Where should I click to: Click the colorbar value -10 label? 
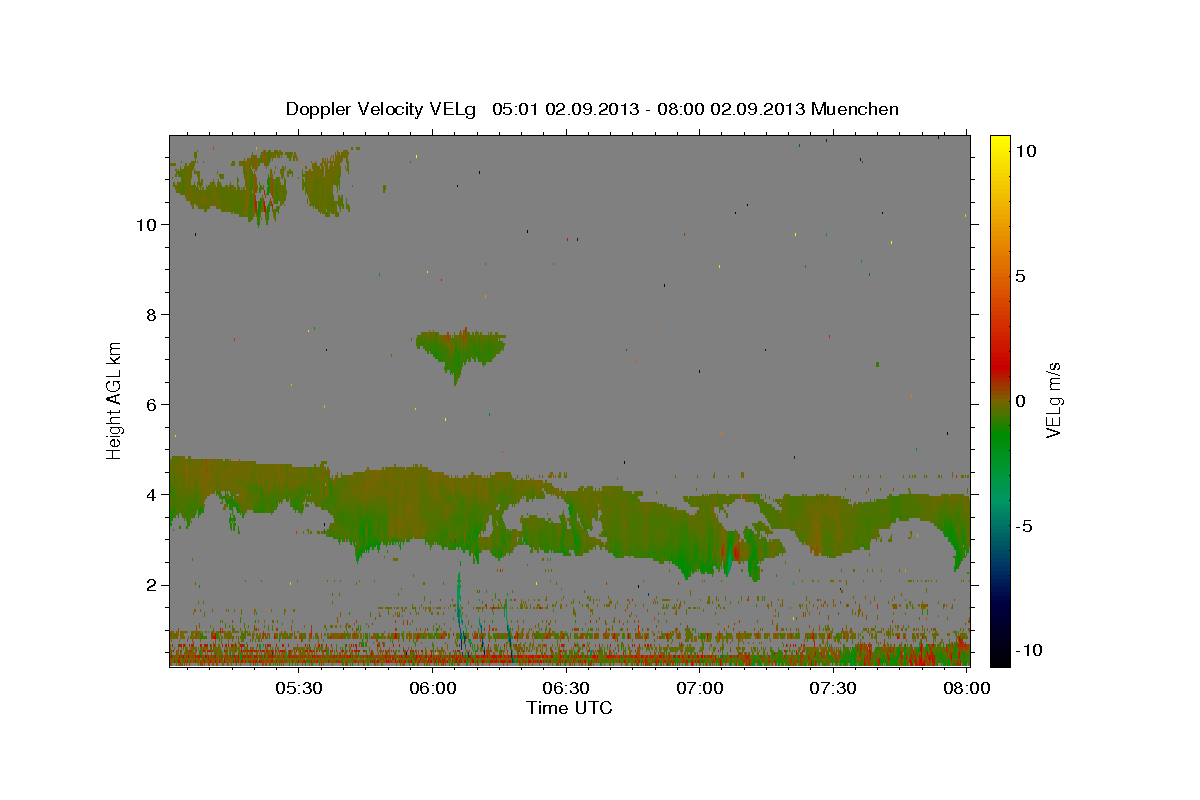tap(1027, 650)
